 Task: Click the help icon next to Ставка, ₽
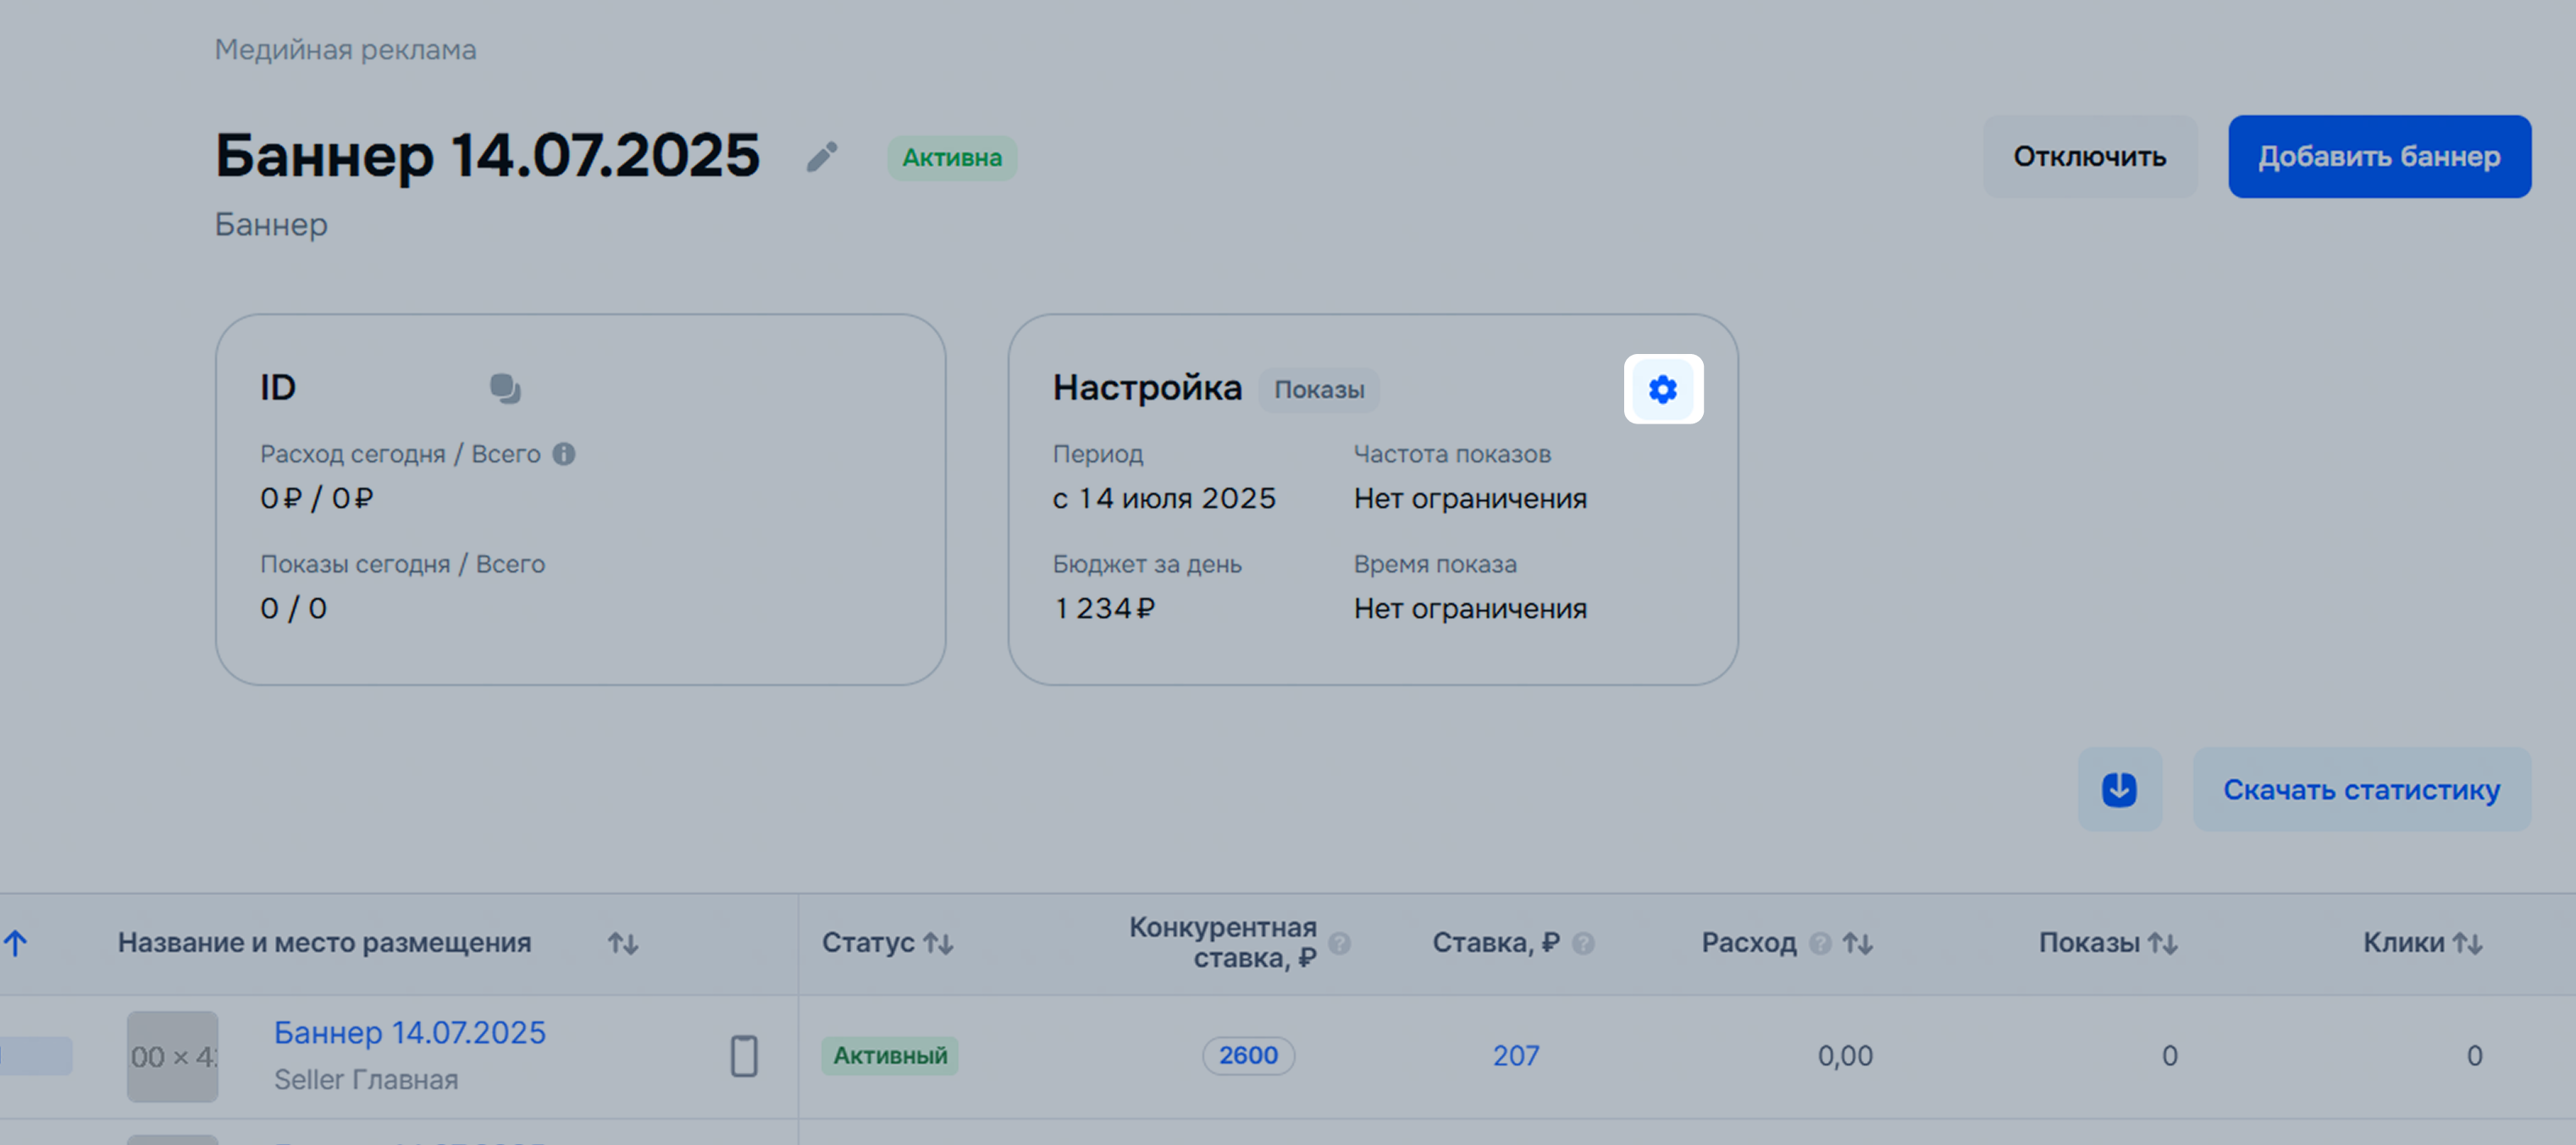click(1583, 943)
